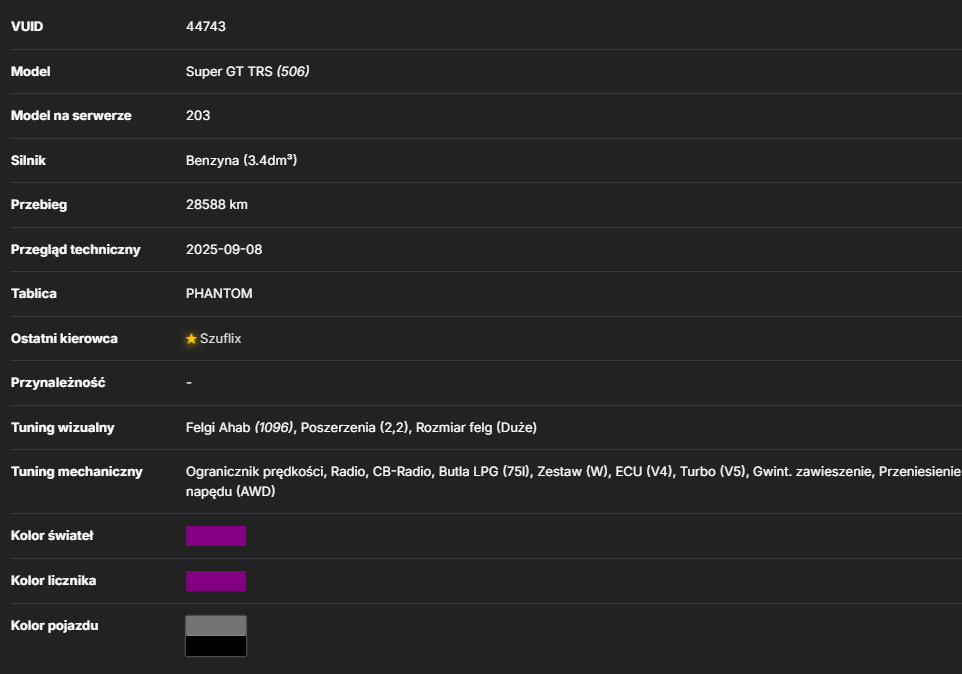Click the purple Kolor świateł swatch
The height and width of the screenshot is (674, 962).
(x=216, y=536)
